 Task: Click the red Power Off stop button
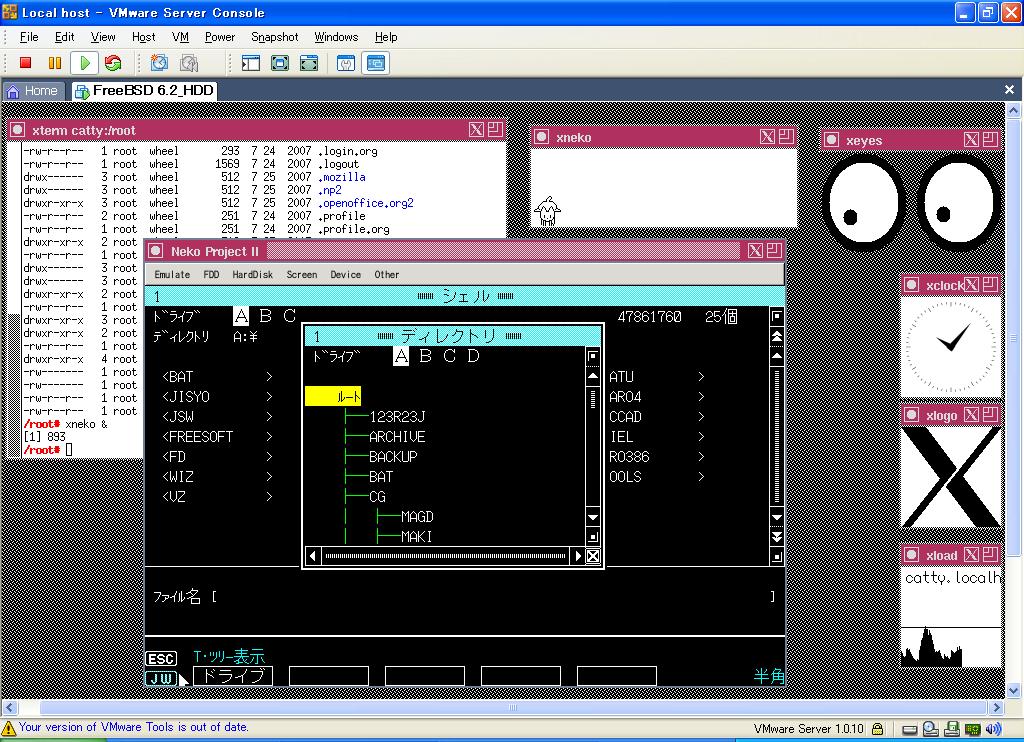[25, 63]
